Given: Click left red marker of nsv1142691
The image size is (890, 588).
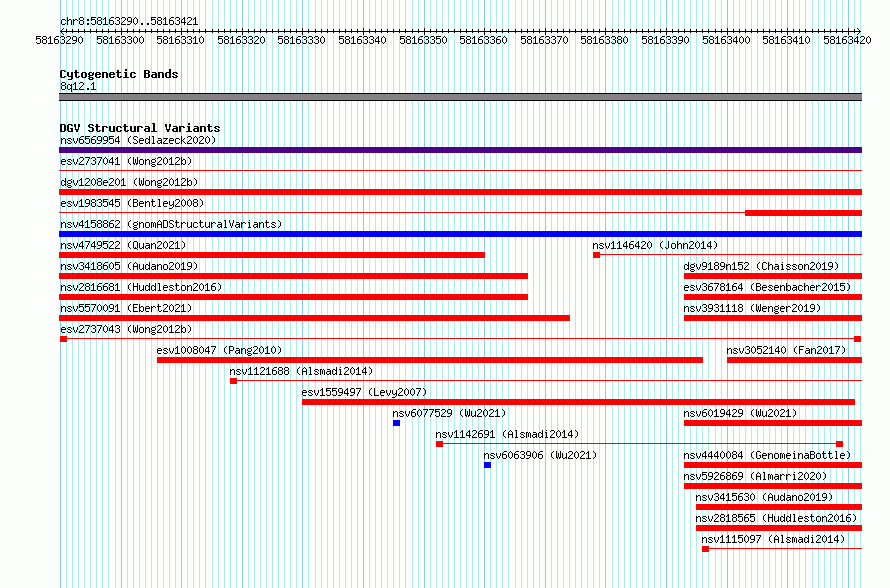Looking at the screenshot, I should point(439,444).
